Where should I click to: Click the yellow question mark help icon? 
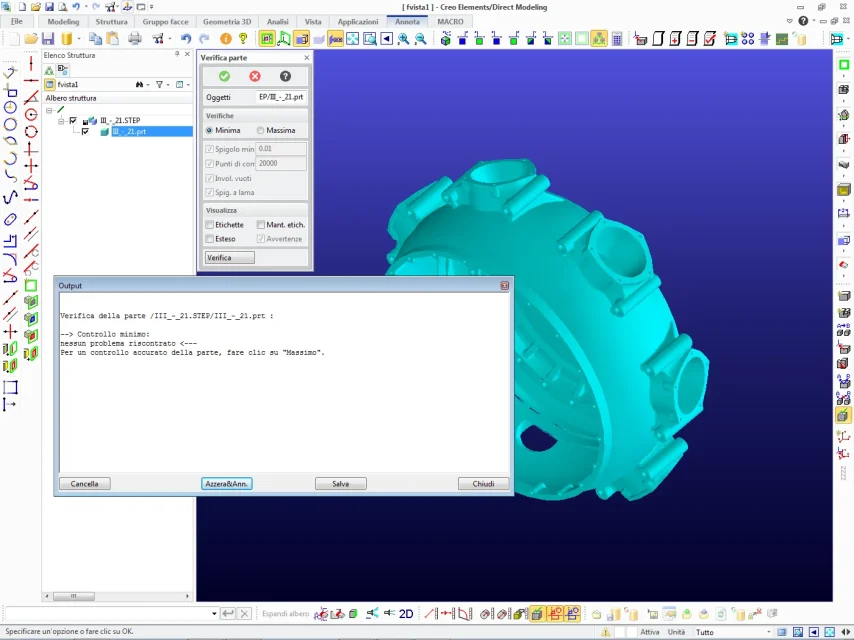(x=243, y=39)
